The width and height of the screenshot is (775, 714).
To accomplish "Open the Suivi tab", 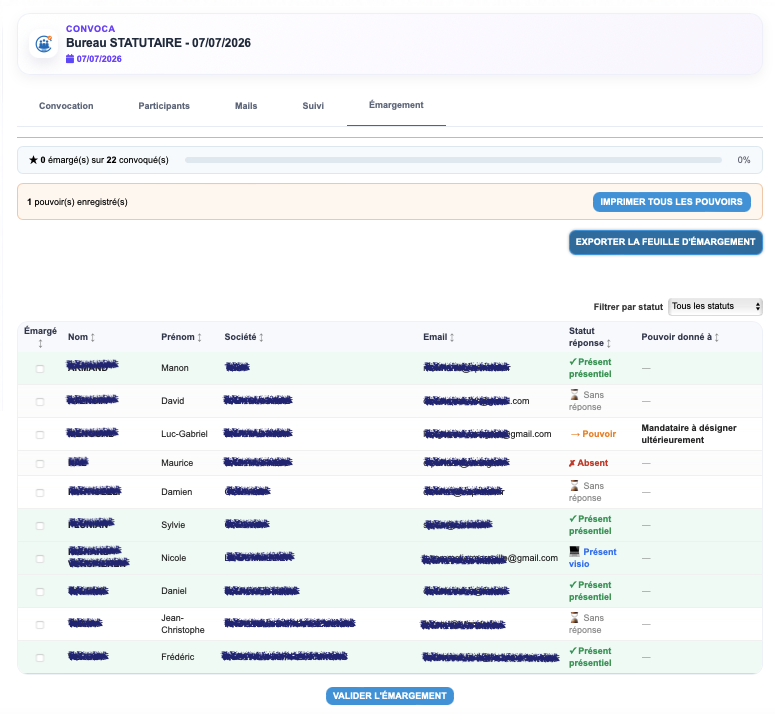I will 313,106.
